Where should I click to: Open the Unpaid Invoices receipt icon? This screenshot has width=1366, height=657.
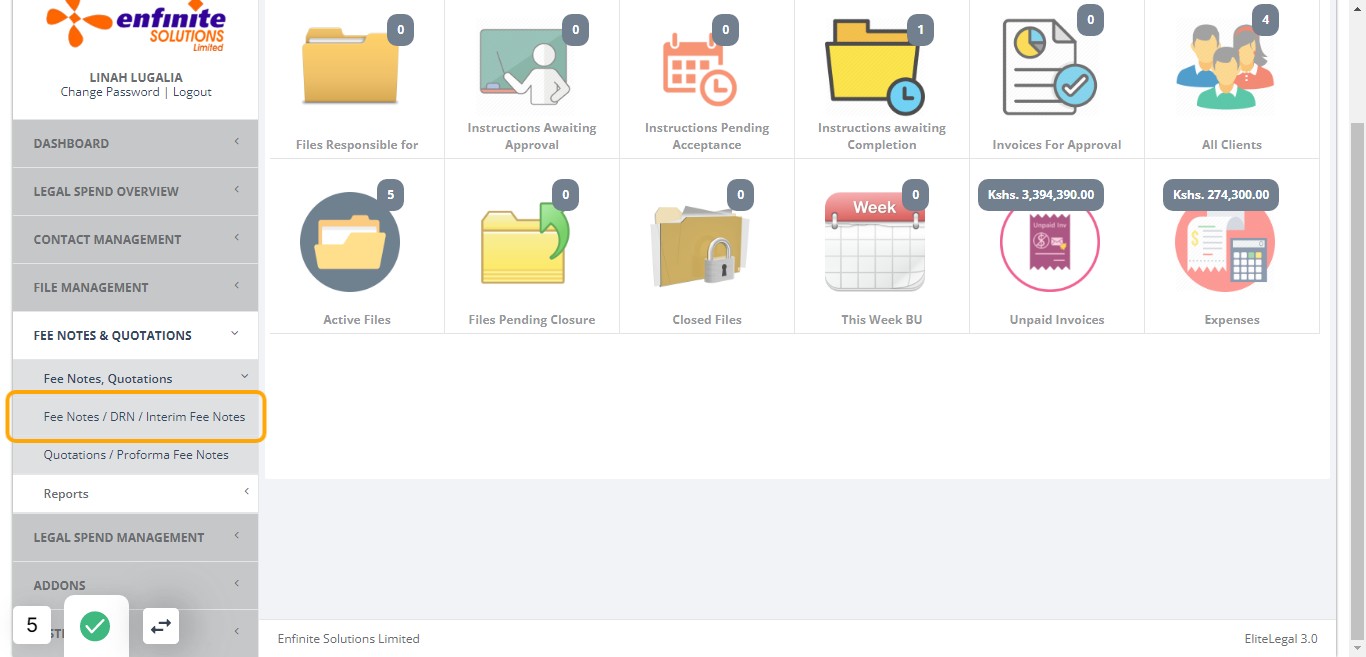(1050, 242)
